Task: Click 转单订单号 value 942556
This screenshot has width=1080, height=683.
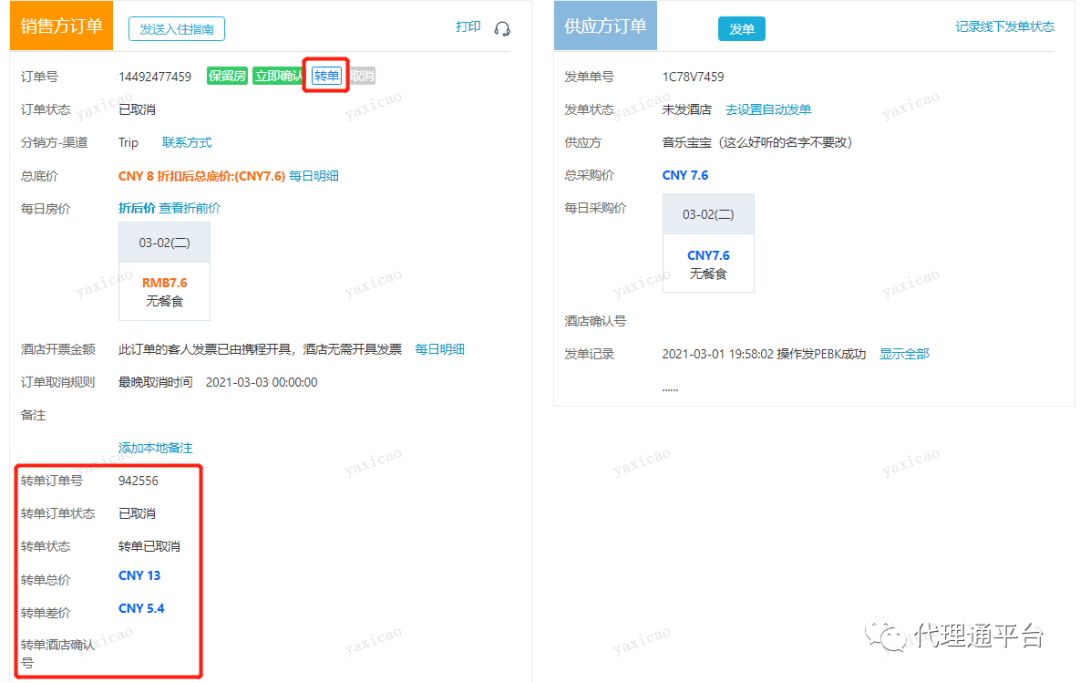Action: click(138, 481)
